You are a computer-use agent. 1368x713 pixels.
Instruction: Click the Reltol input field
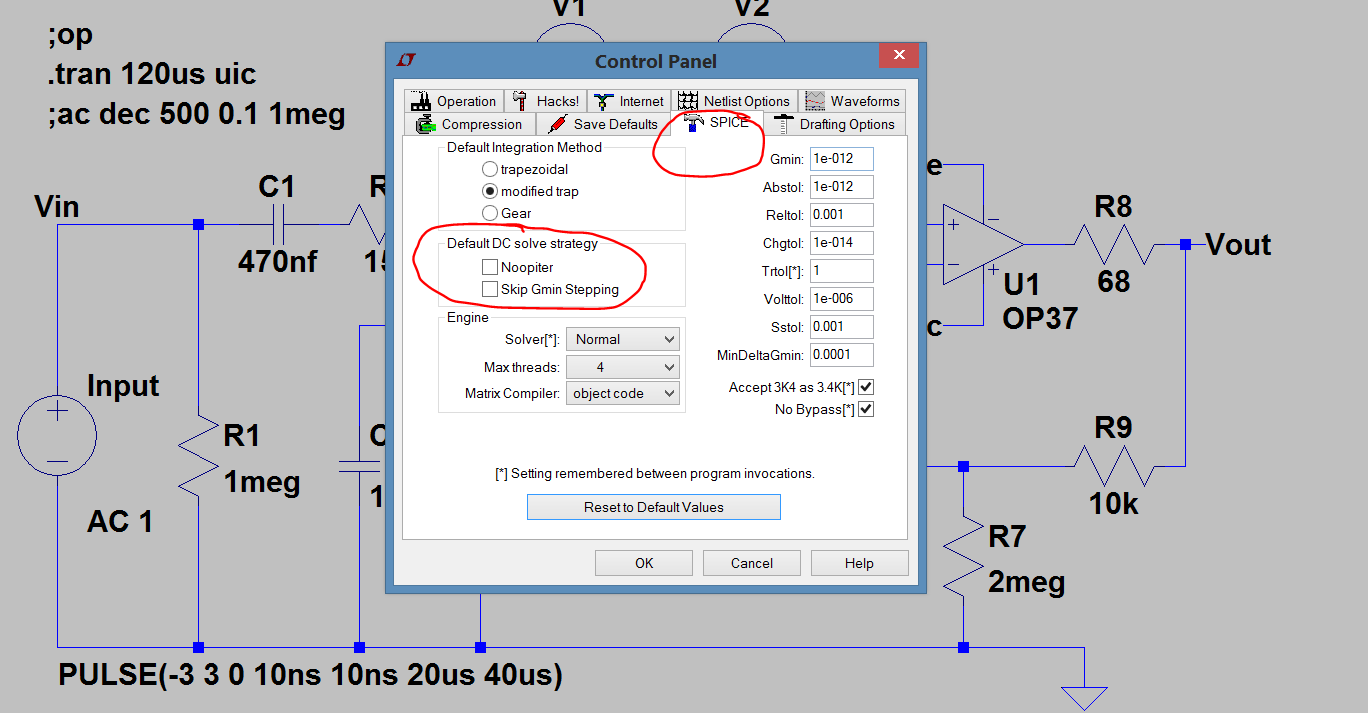click(x=841, y=215)
